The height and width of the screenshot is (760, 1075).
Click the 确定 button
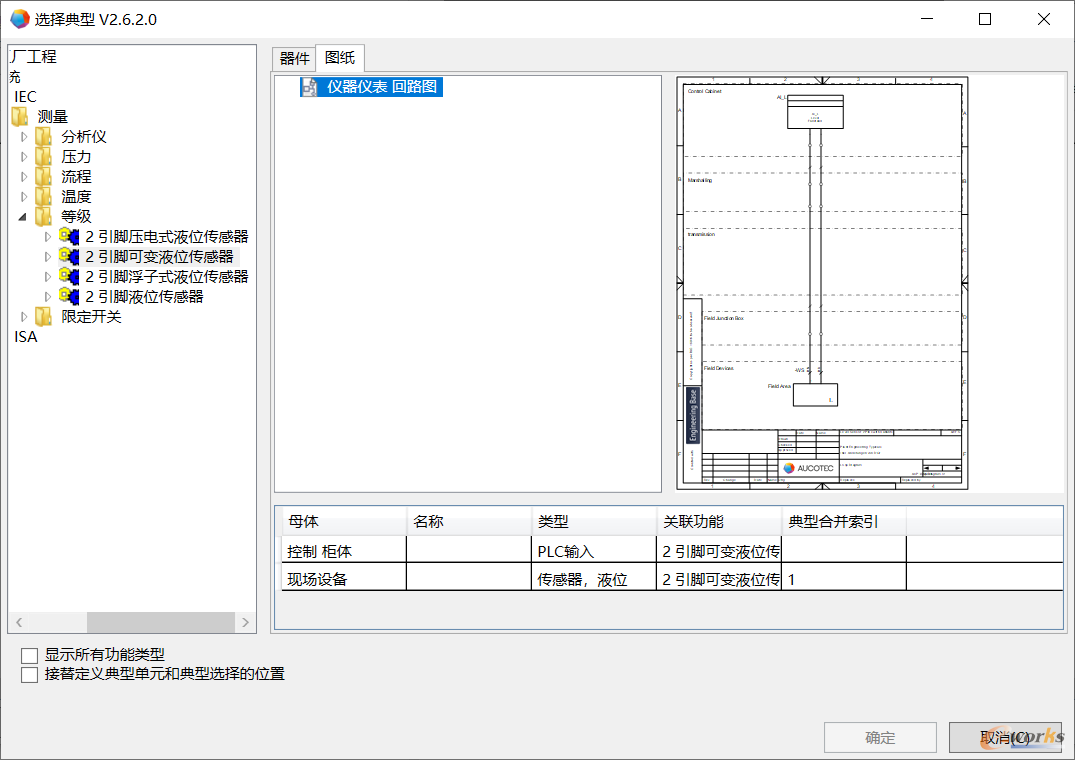click(880, 738)
